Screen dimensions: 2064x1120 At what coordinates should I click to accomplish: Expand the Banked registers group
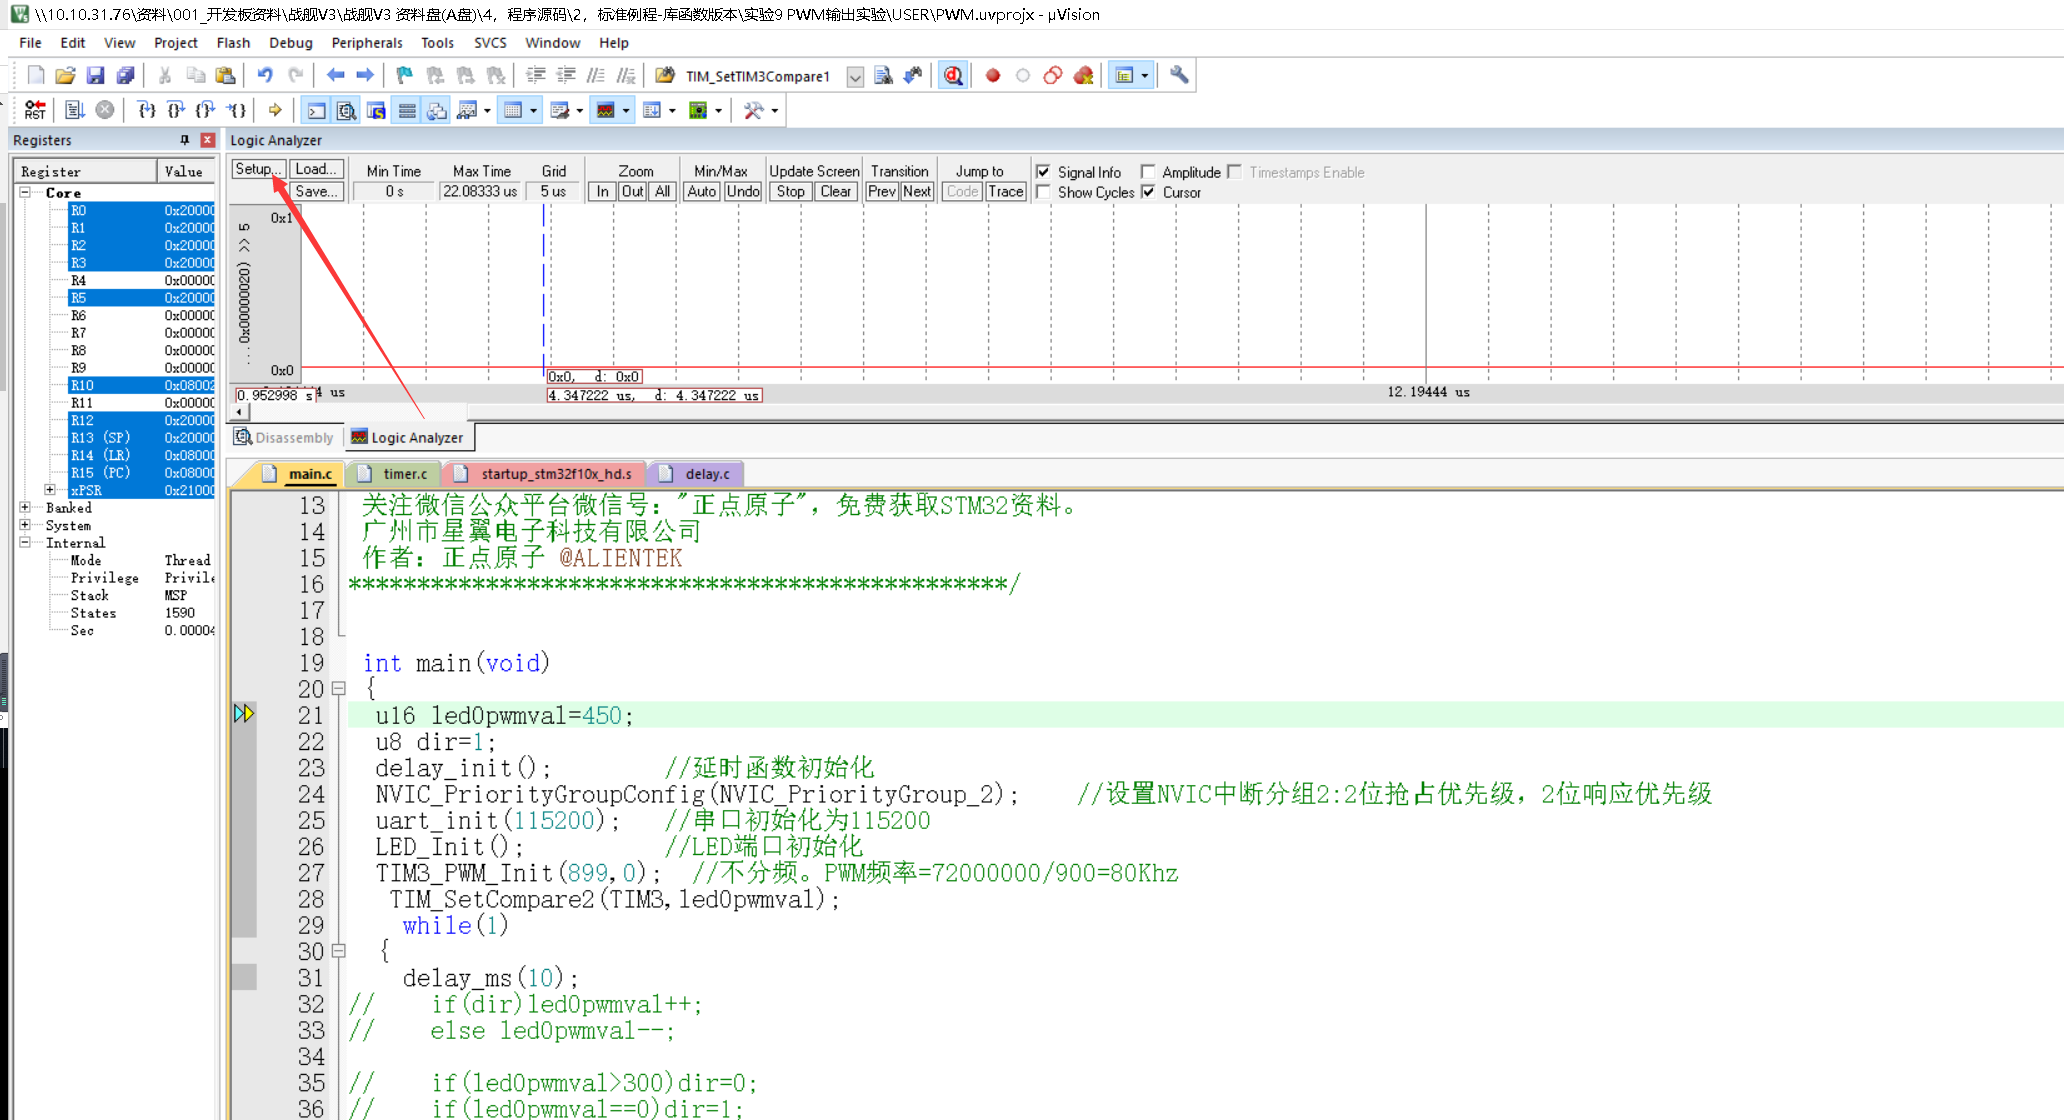[25, 507]
